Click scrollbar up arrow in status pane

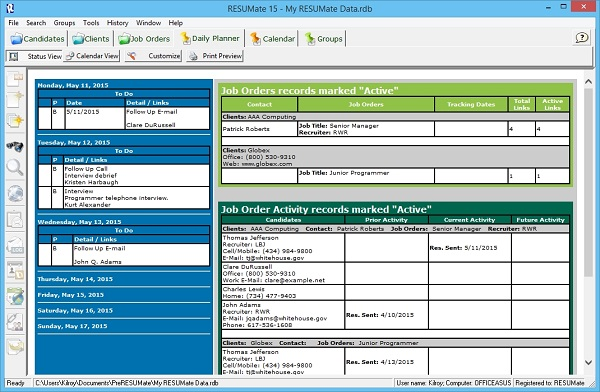(589, 82)
